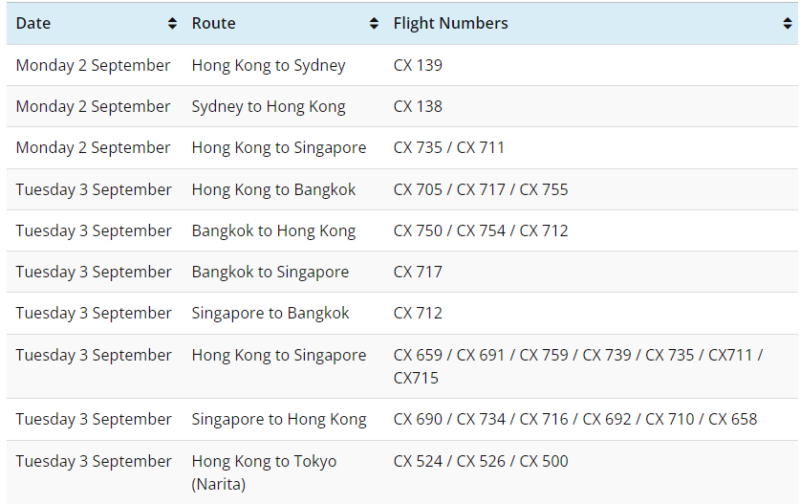Select the Hong Kong to Sydney route cell
The width and height of the screenshot is (800, 504).
coord(268,65)
